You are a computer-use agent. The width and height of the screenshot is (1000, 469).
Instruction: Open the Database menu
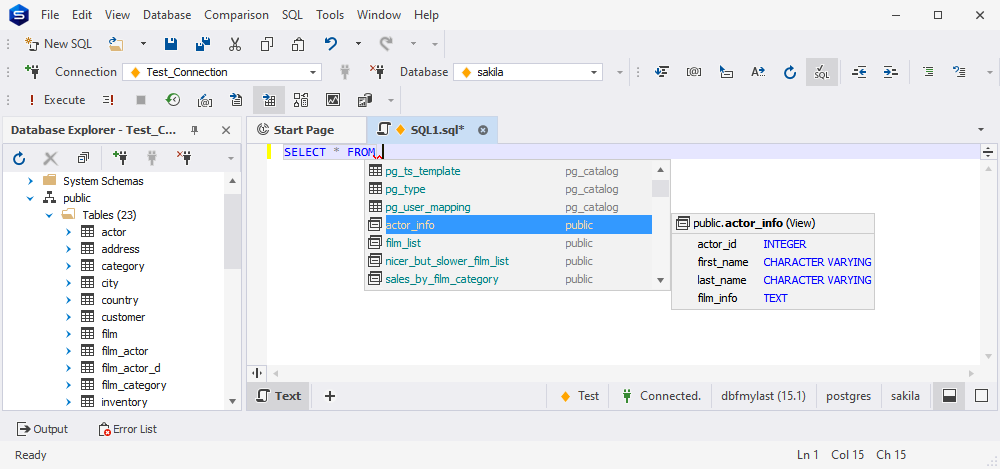[x=166, y=15]
